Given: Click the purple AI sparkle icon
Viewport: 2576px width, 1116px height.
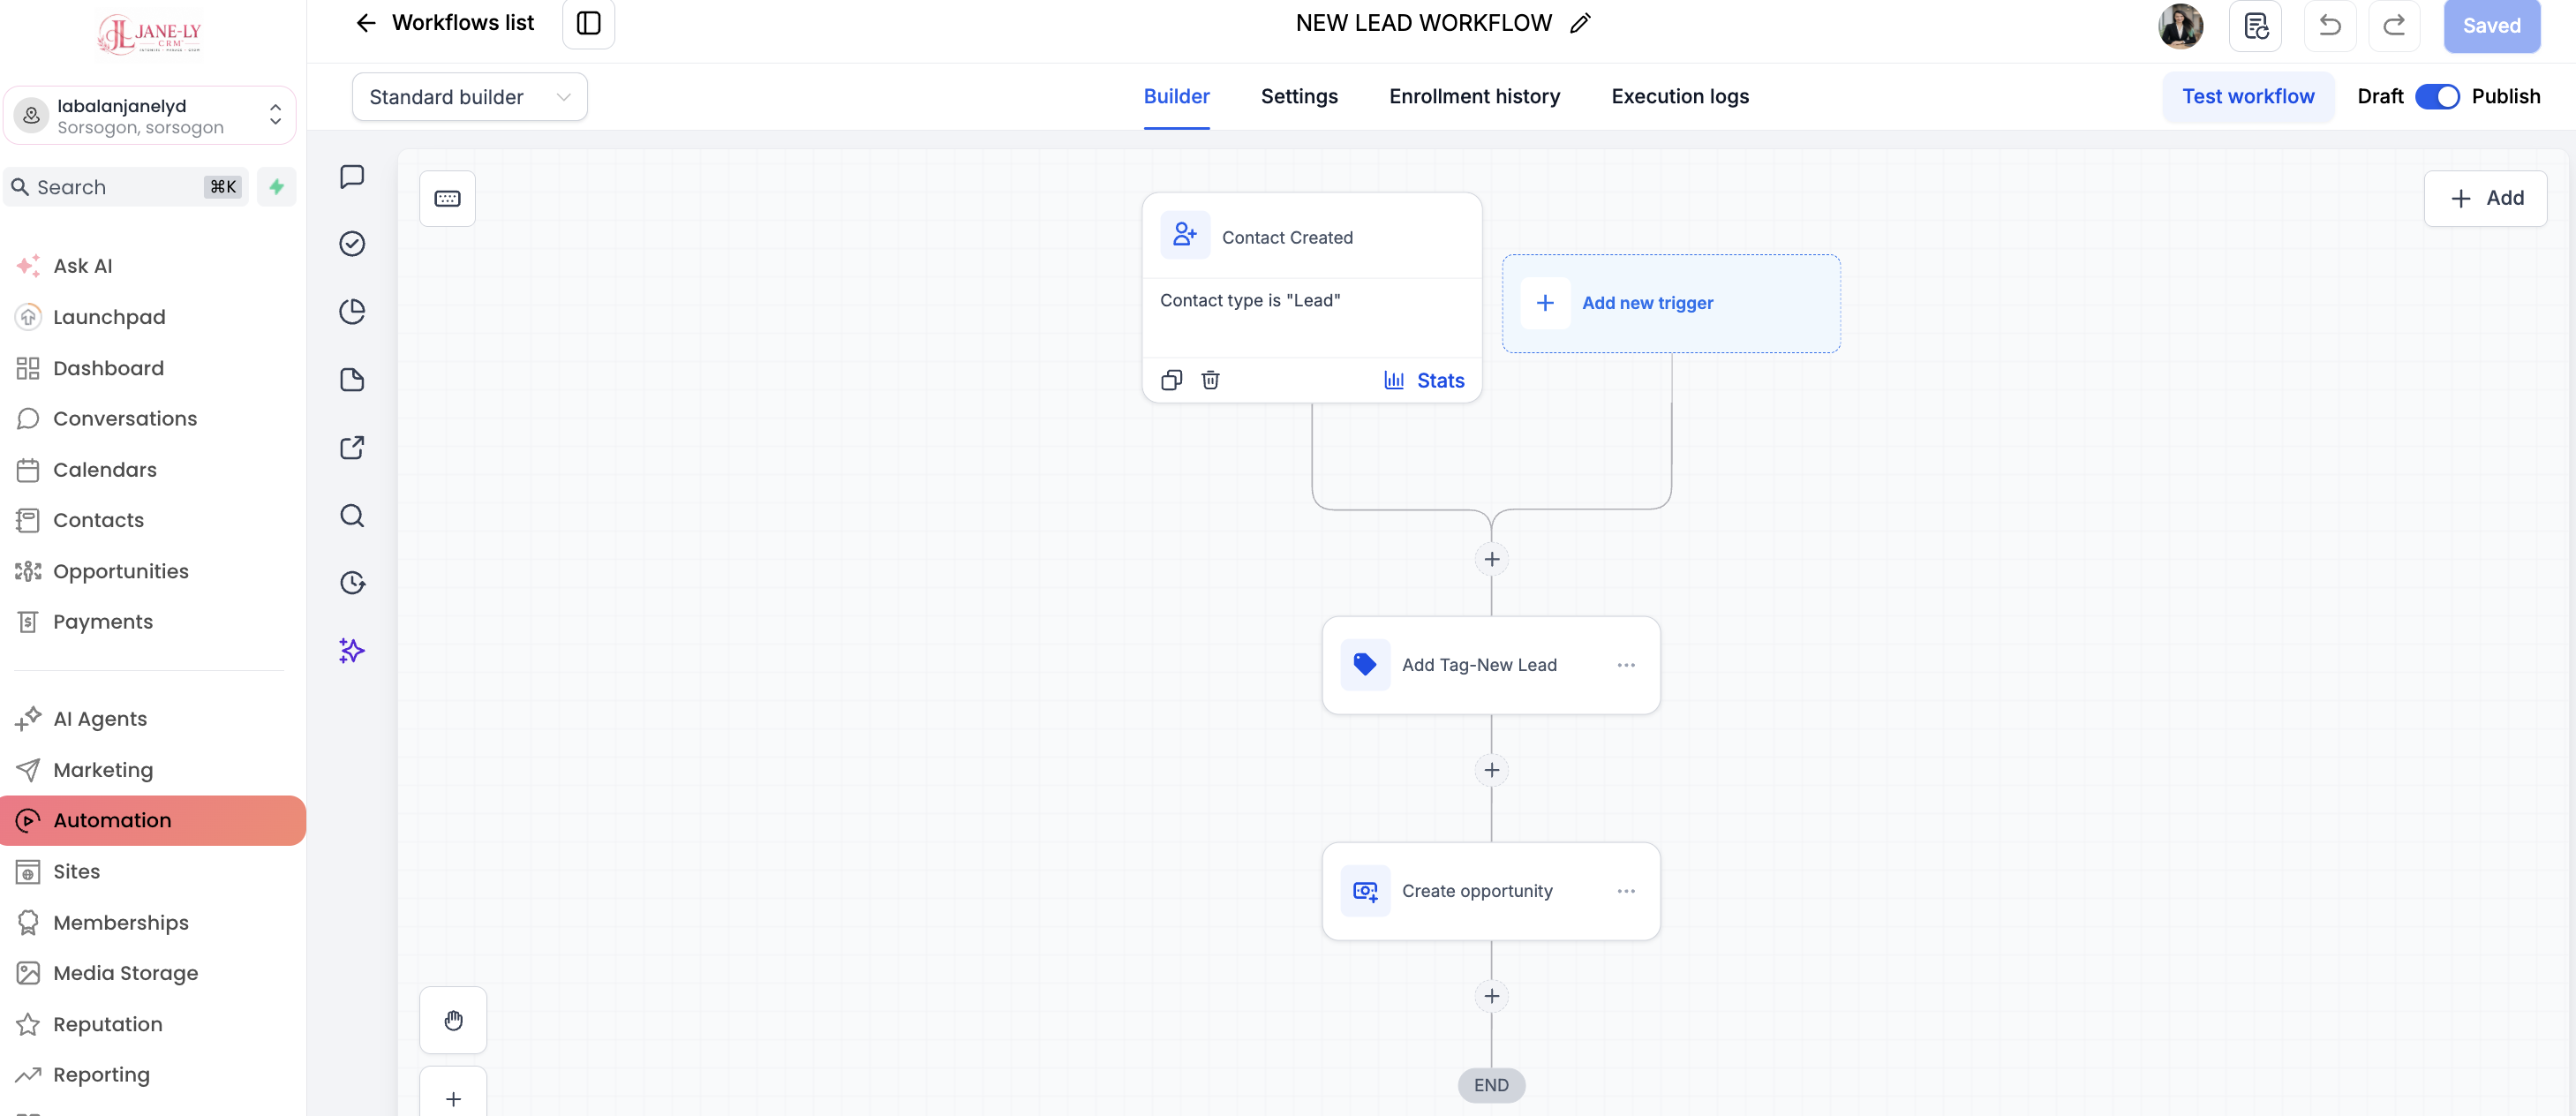Looking at the screenshot, I should coord(352,651).
